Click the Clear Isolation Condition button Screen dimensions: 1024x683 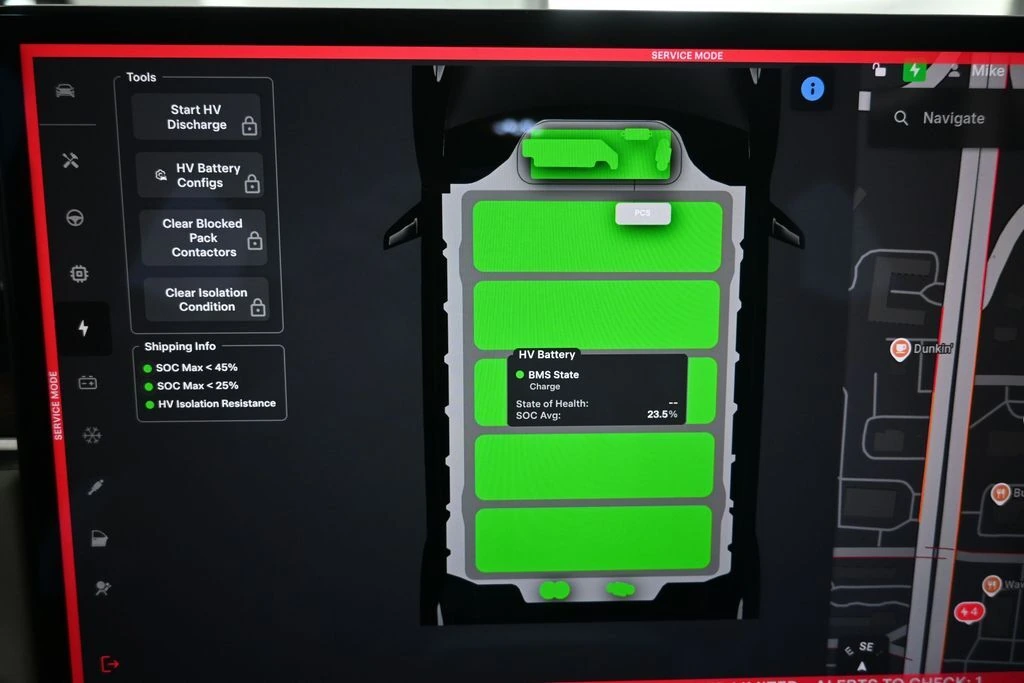(x=207, y=300)
